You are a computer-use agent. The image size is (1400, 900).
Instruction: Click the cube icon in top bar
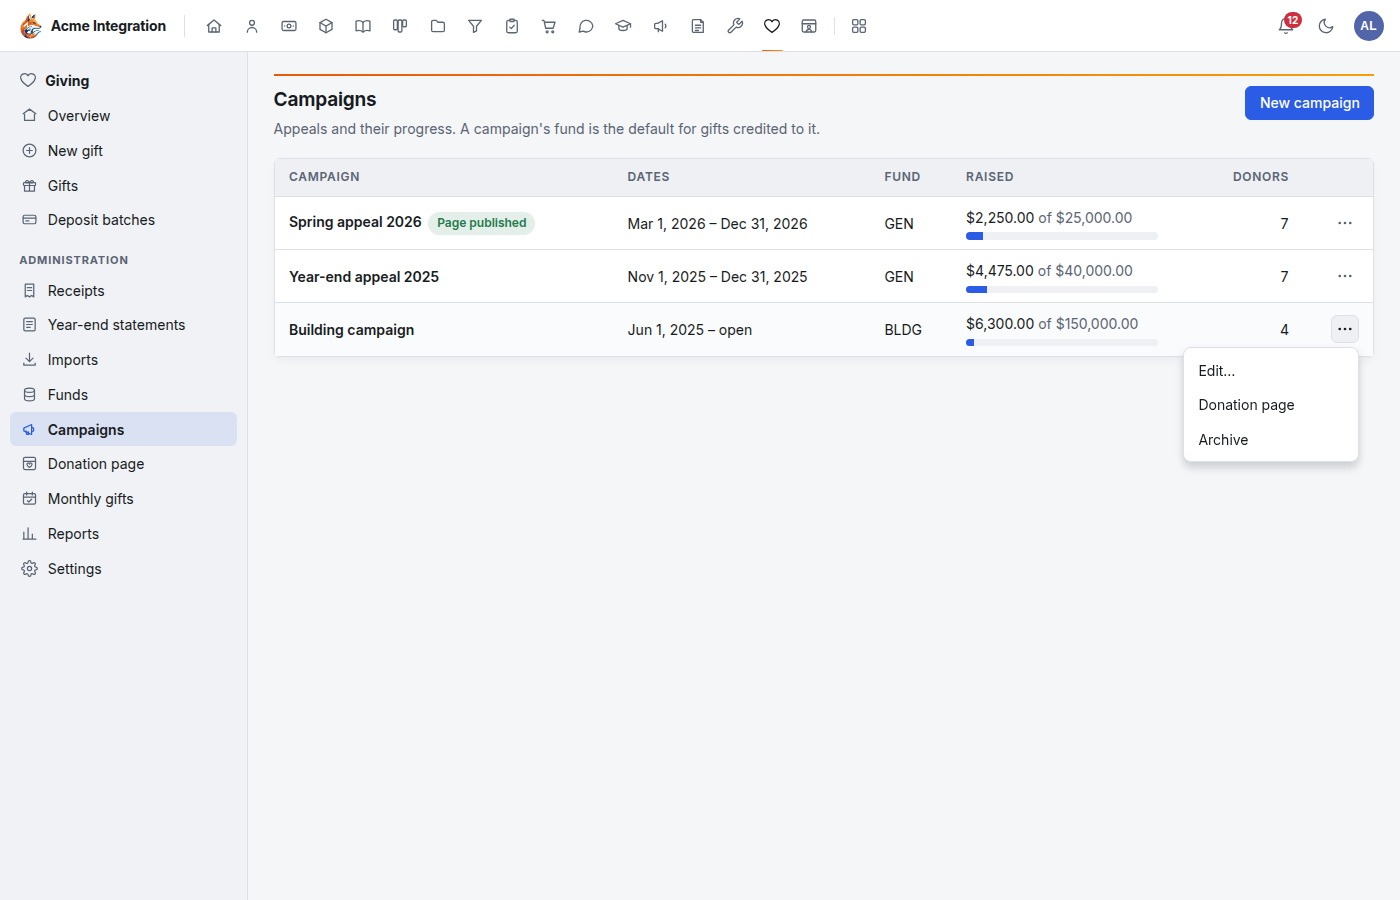point(326,26)
